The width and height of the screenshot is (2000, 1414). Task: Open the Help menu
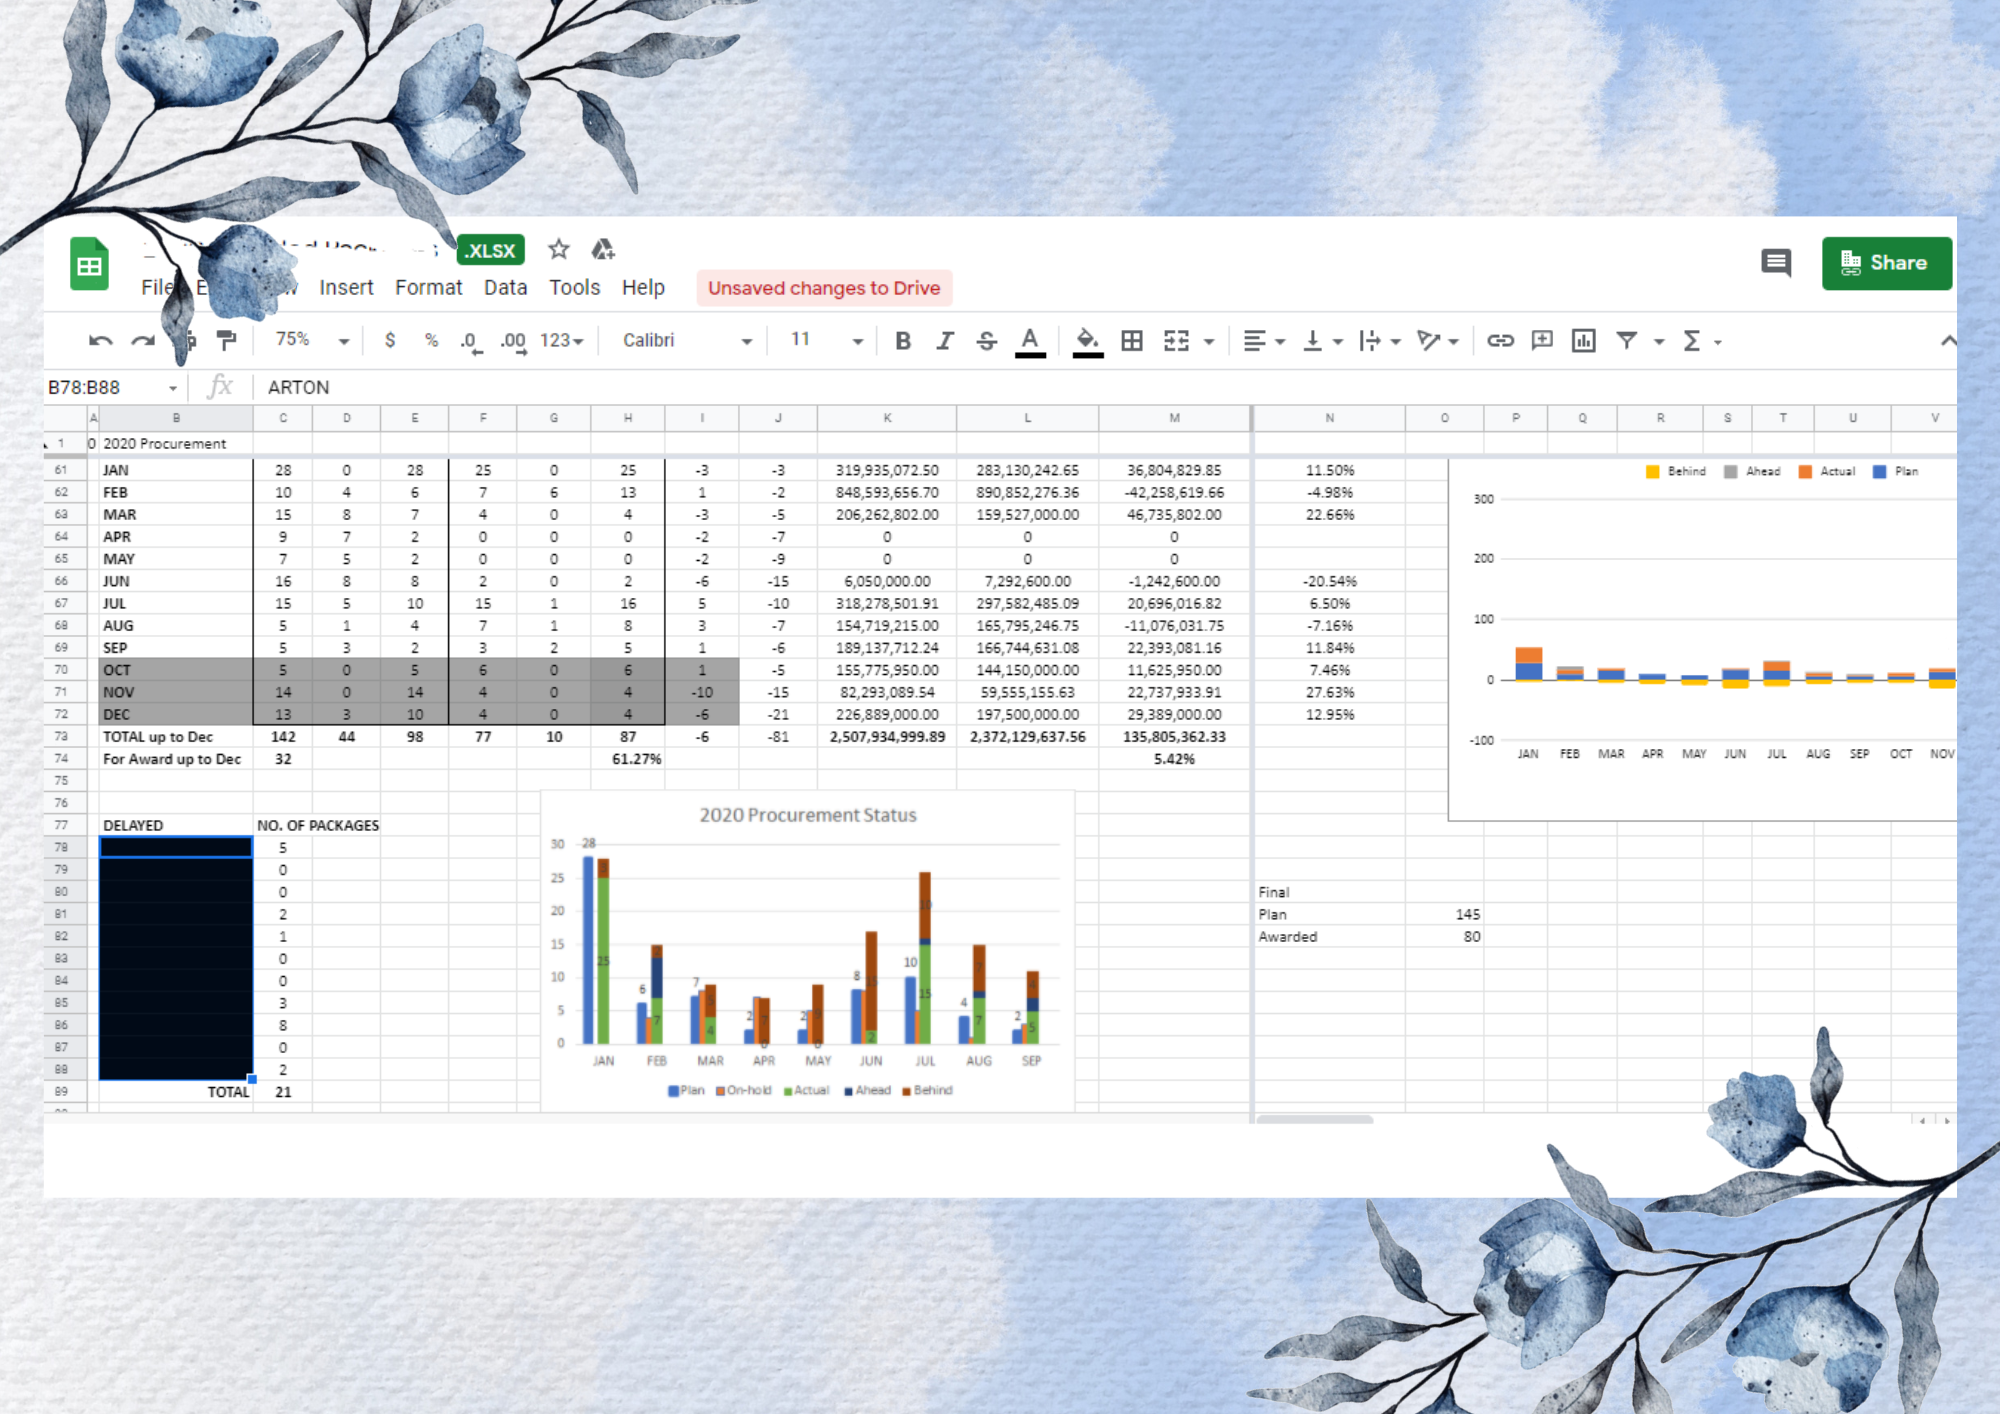pyautogui.click(x=643, y=288)
